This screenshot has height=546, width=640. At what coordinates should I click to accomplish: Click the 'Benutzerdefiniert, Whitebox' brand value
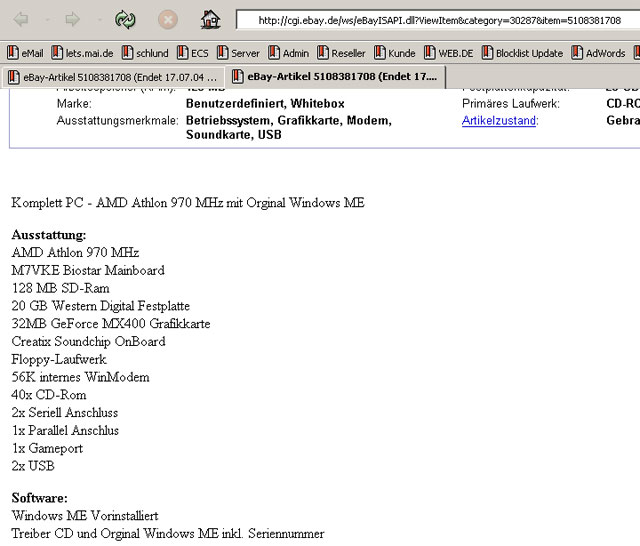[265, 104]
